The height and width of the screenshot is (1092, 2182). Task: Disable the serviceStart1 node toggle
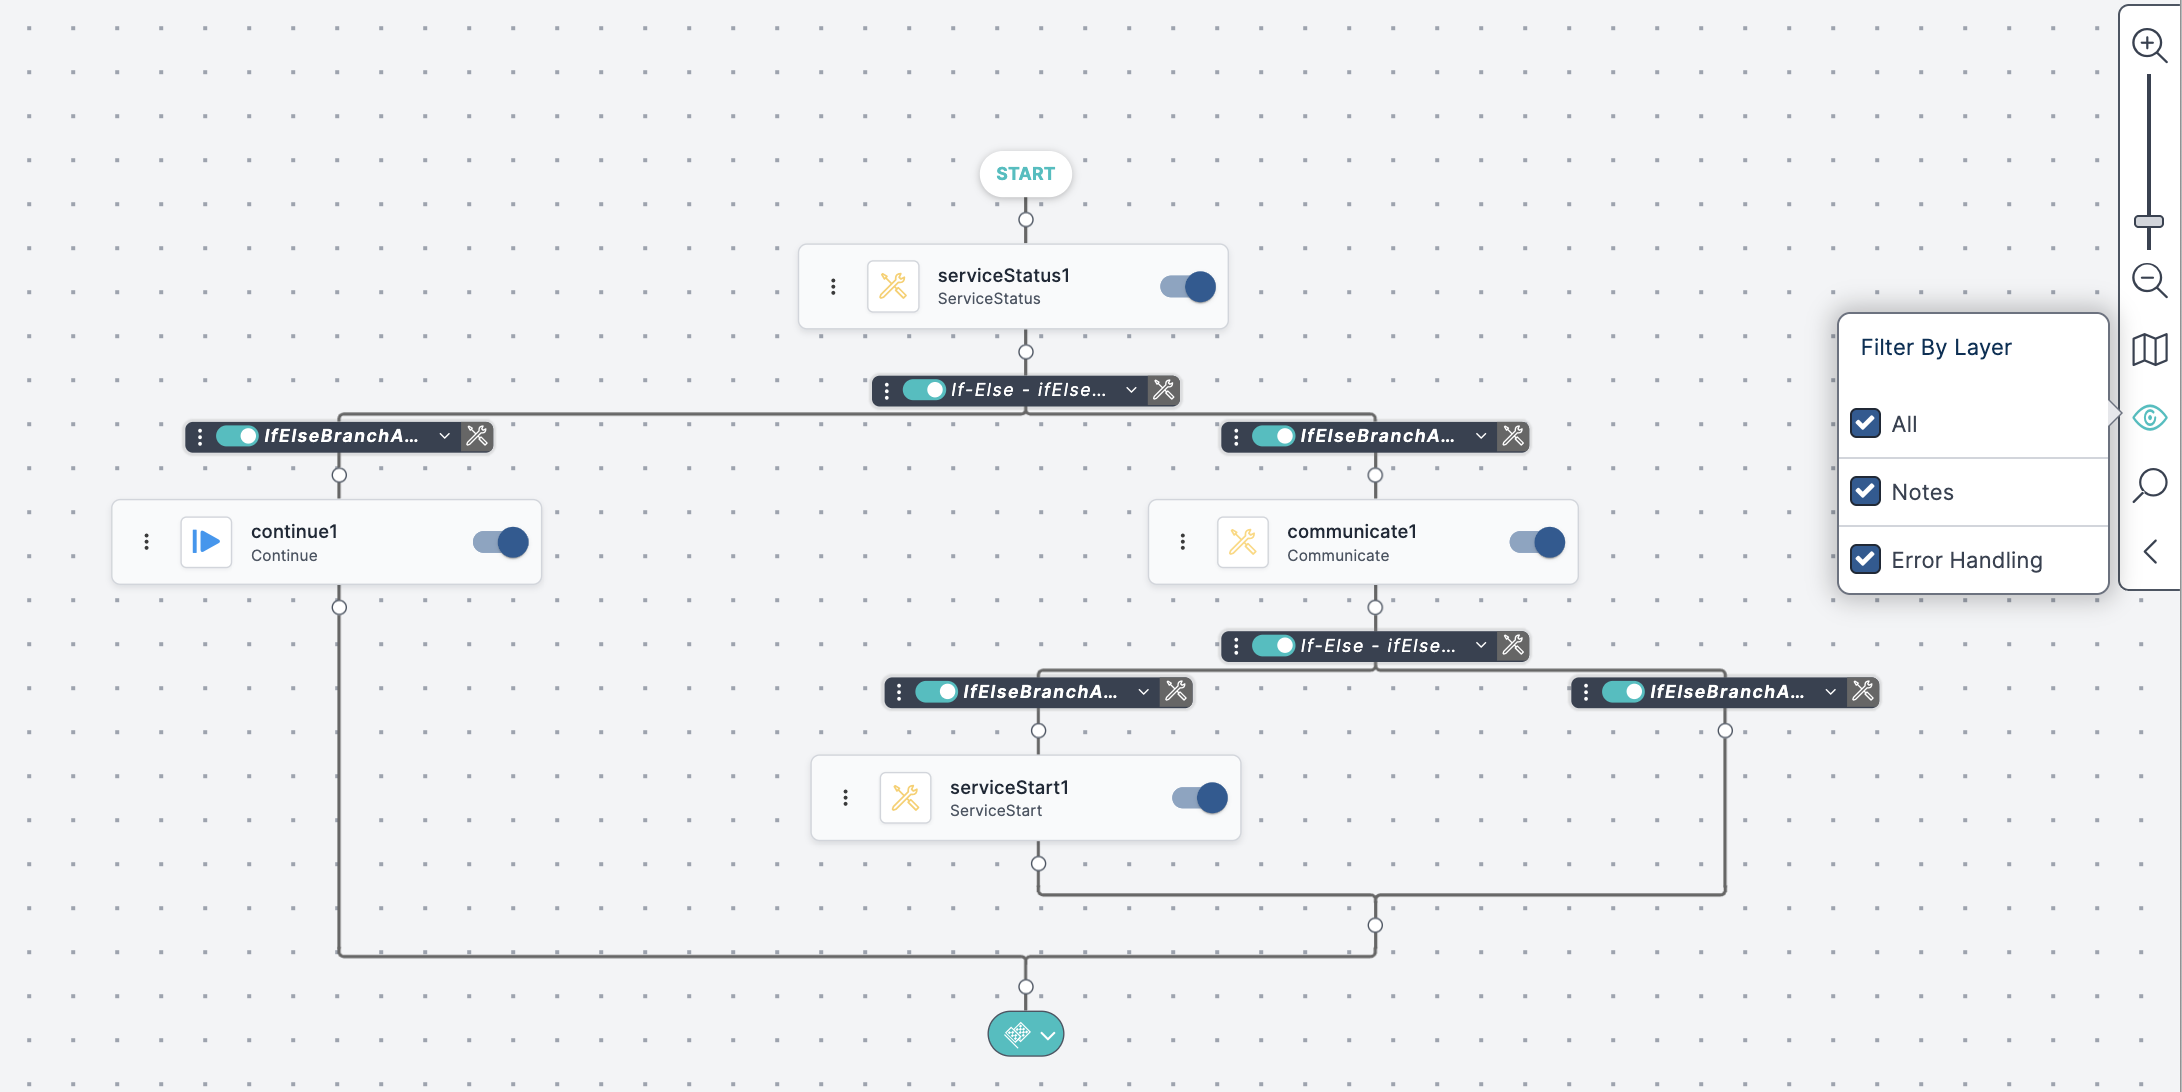[x=1199, y=797]
